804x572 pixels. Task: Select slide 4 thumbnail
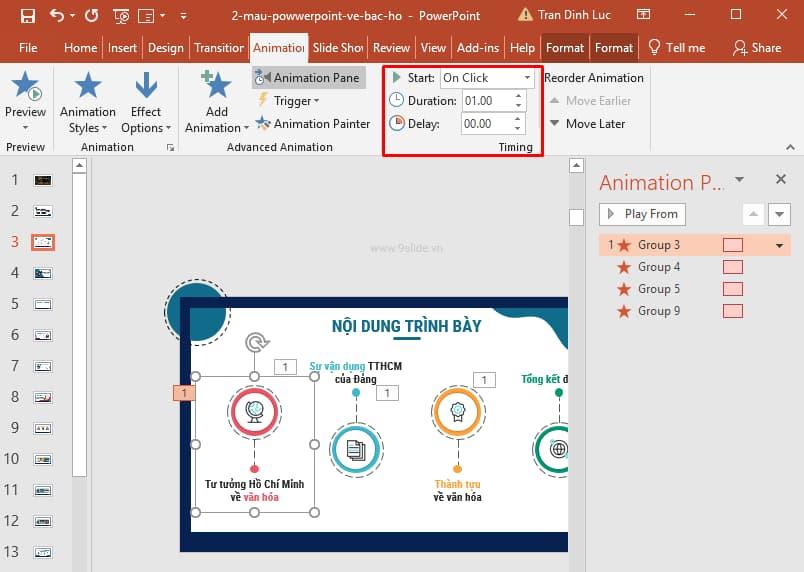[43, 273]
